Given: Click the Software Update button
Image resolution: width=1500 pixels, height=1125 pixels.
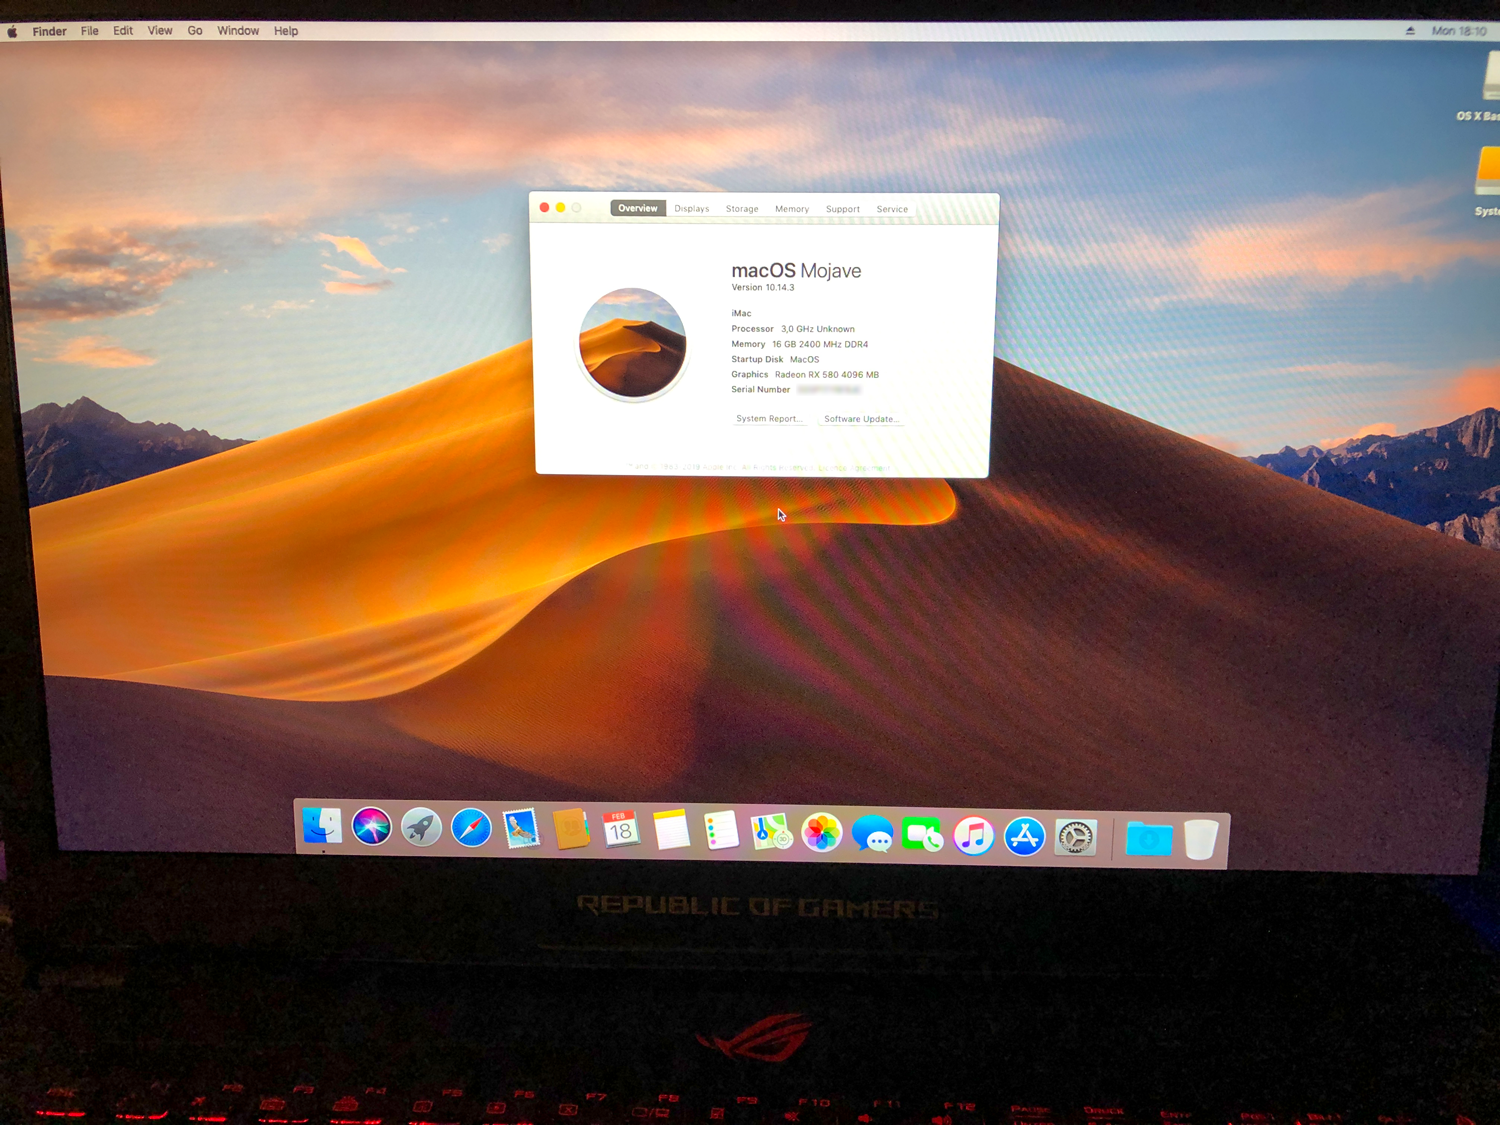Looking at the screenshot, I should click(x=861, y=419).
